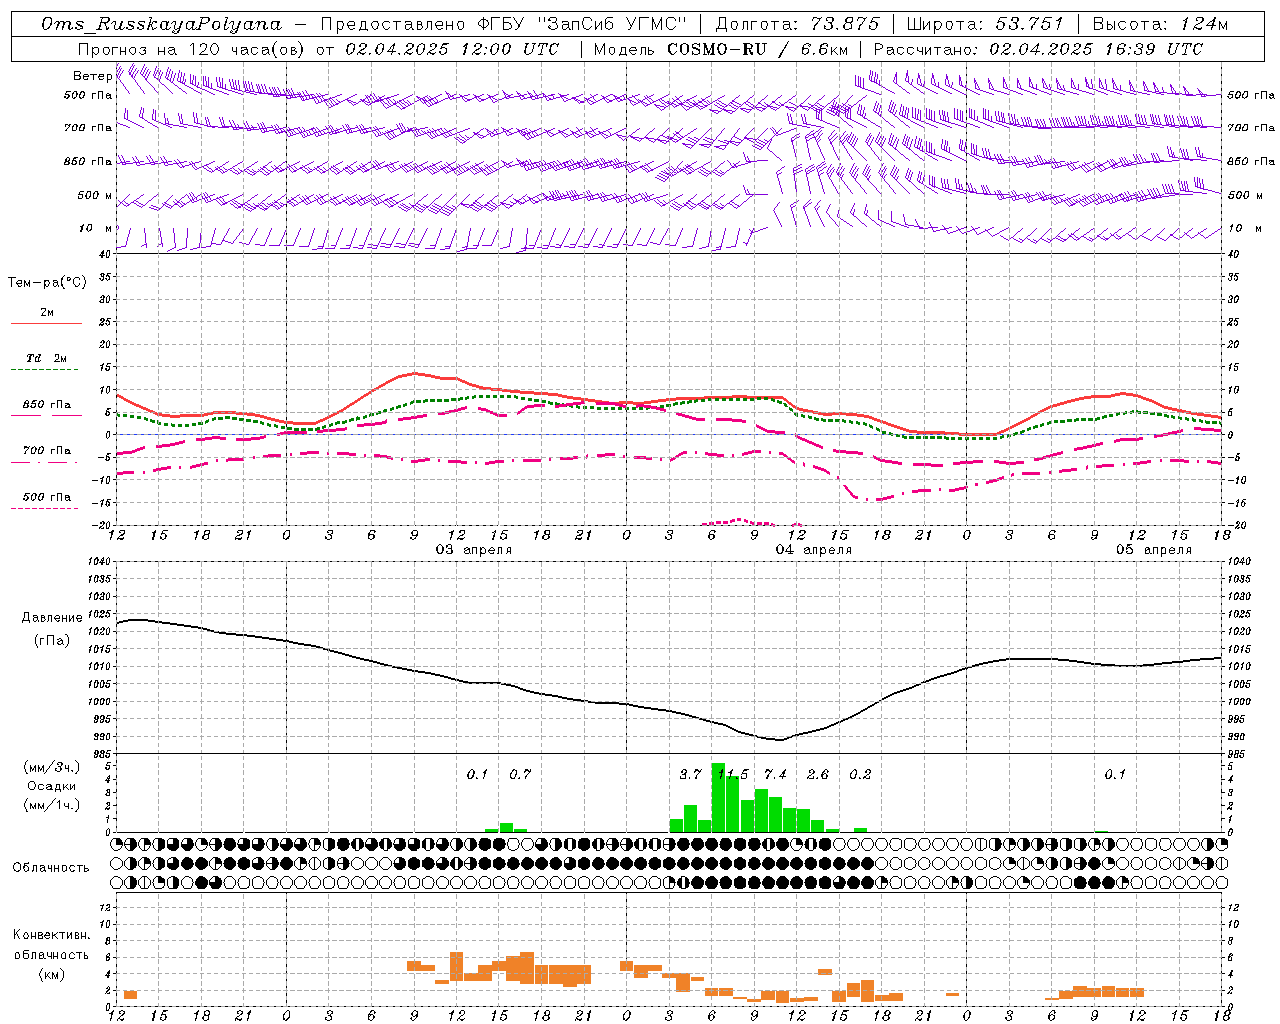
Task: Click the 0.7 precipitation total
Action: (x=520, y=775)
